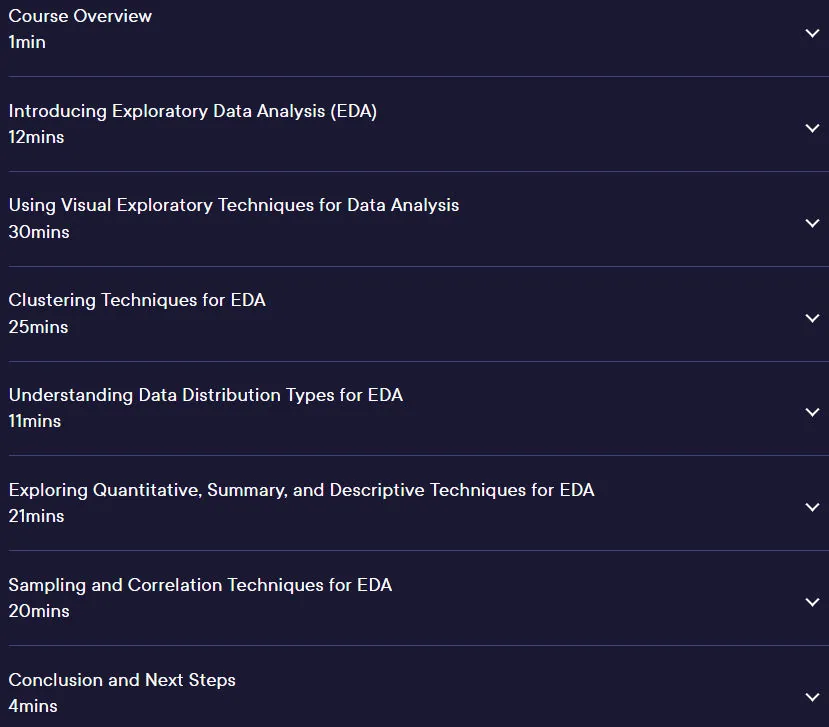Image resolution: width=829 pixels, height=727 pixels.
Task: Select Exploring Quantitative, Summary, and Descriptive Techniques
Action: point(301,490)
